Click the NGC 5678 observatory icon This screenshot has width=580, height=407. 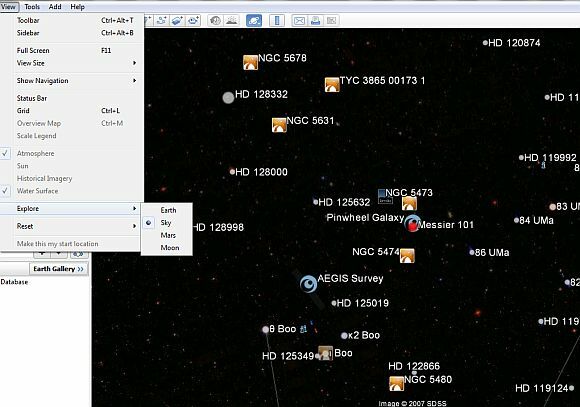pos(250,62)
